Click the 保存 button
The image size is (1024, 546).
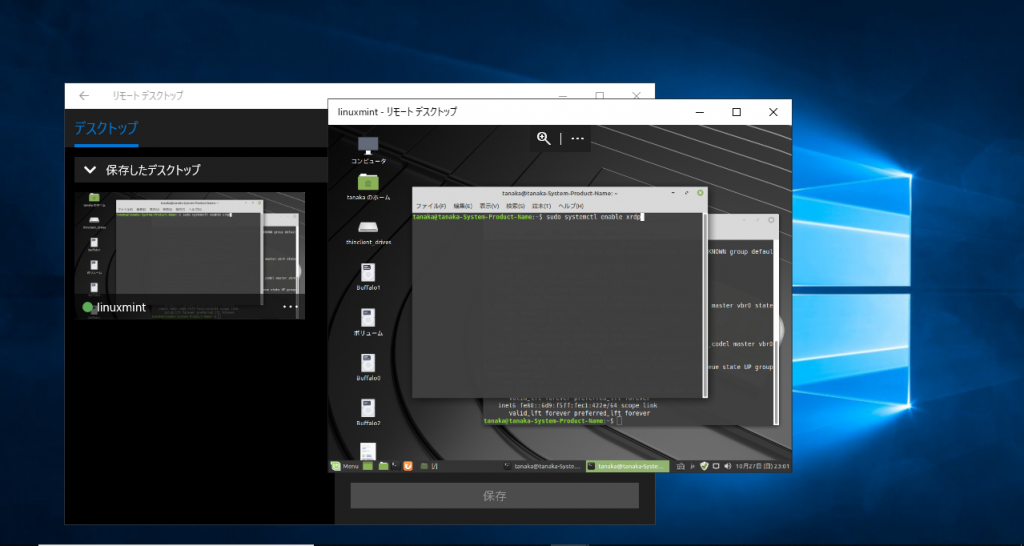[x=494, y=496]
